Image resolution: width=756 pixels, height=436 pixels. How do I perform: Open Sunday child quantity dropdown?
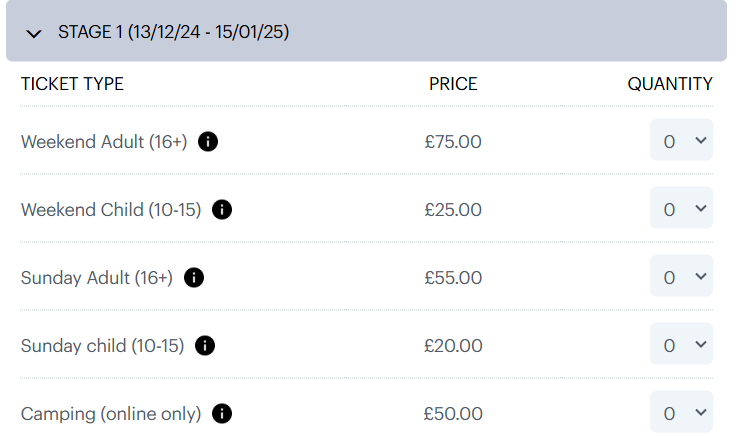click(x=681, y=344)
